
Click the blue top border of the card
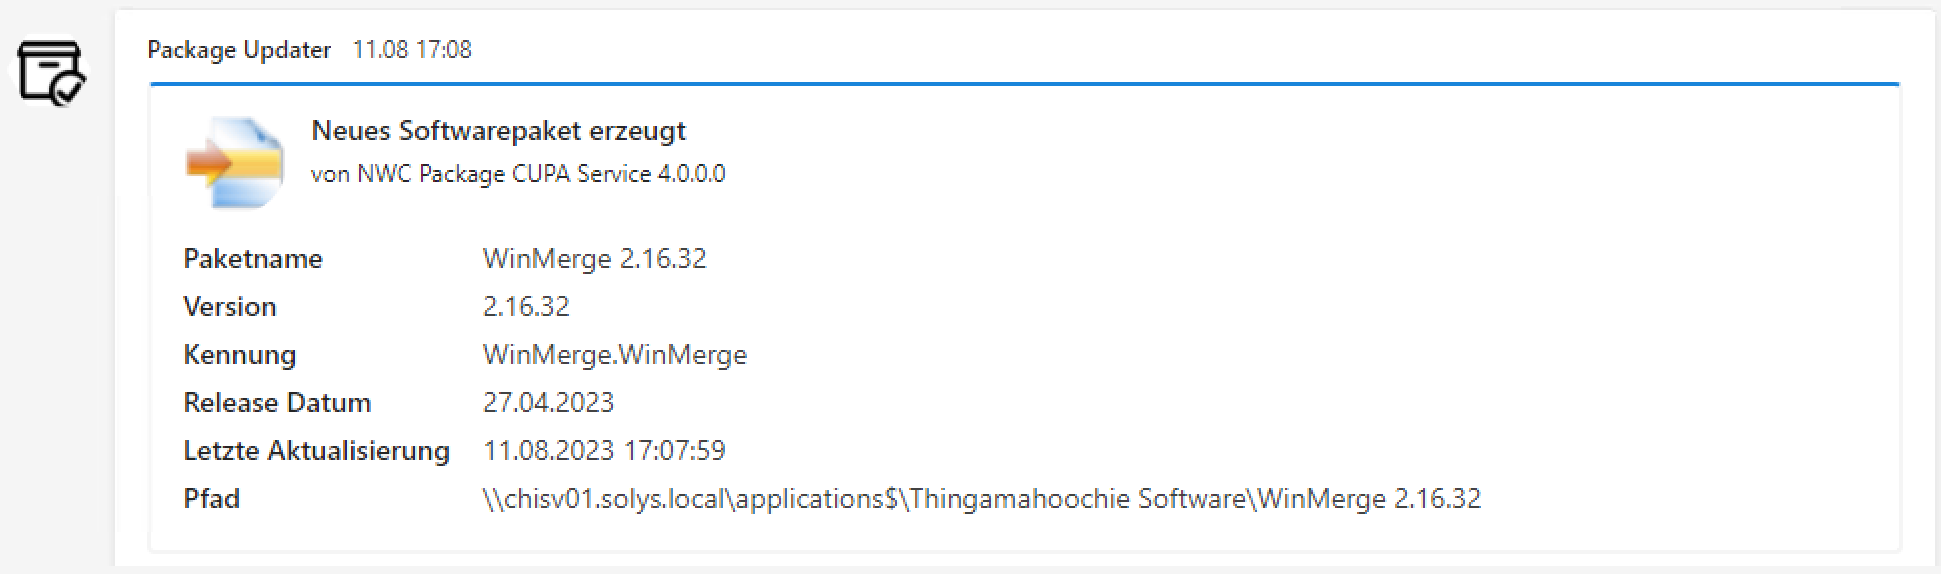click(x=1024, y=85)
